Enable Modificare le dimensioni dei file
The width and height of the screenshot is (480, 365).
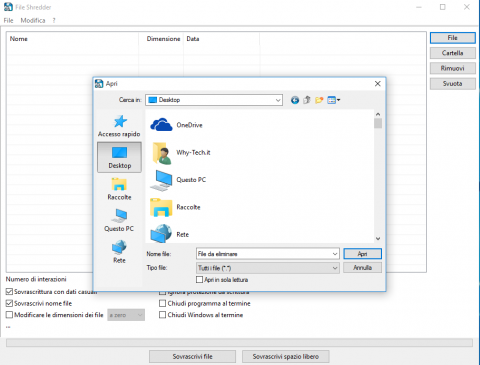9,315
